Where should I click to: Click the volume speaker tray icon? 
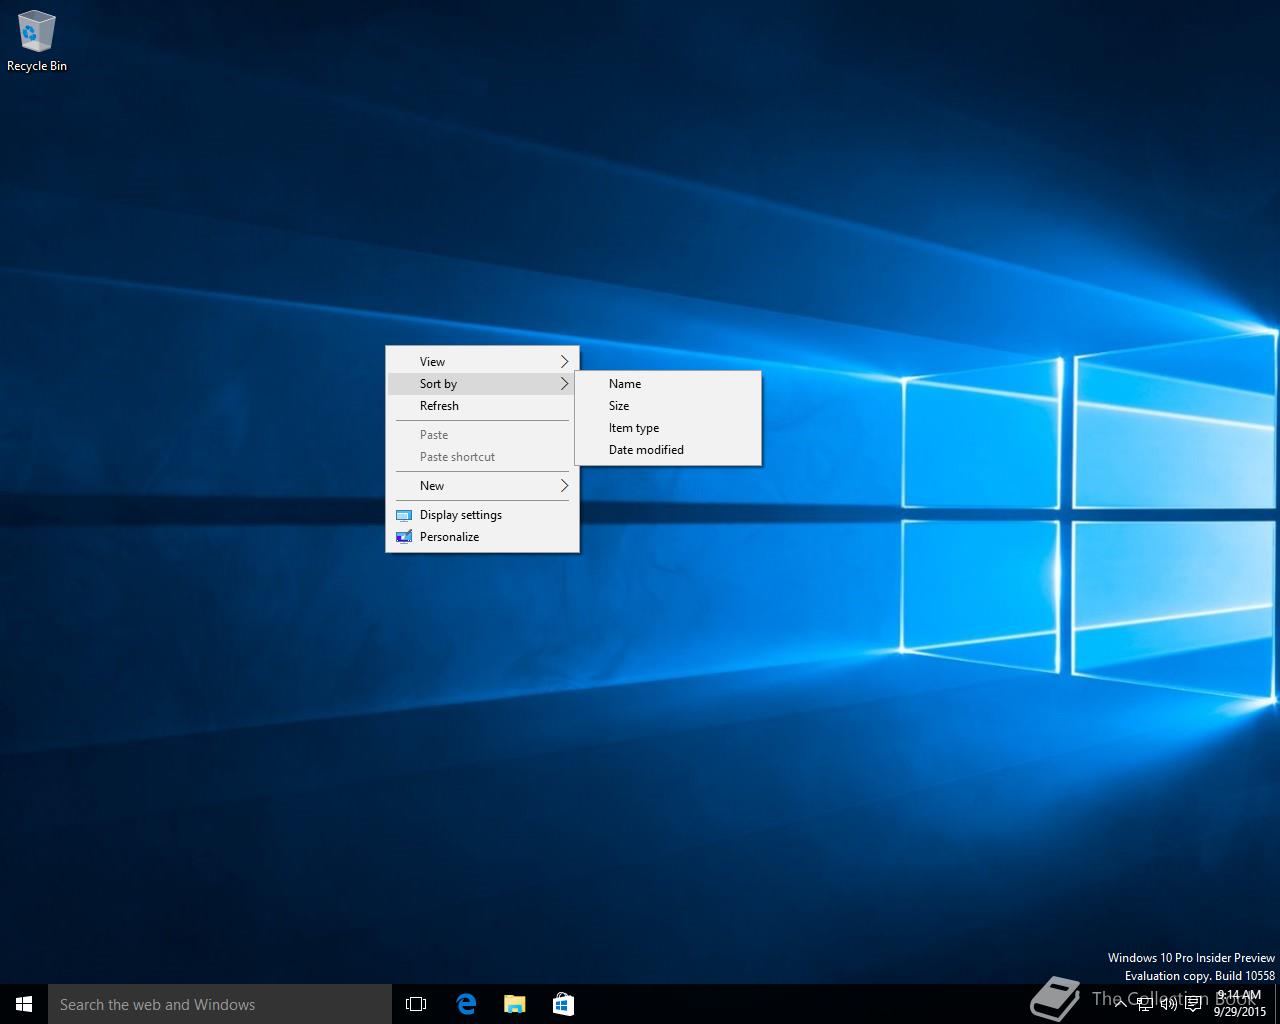tap(1168, 1004)
